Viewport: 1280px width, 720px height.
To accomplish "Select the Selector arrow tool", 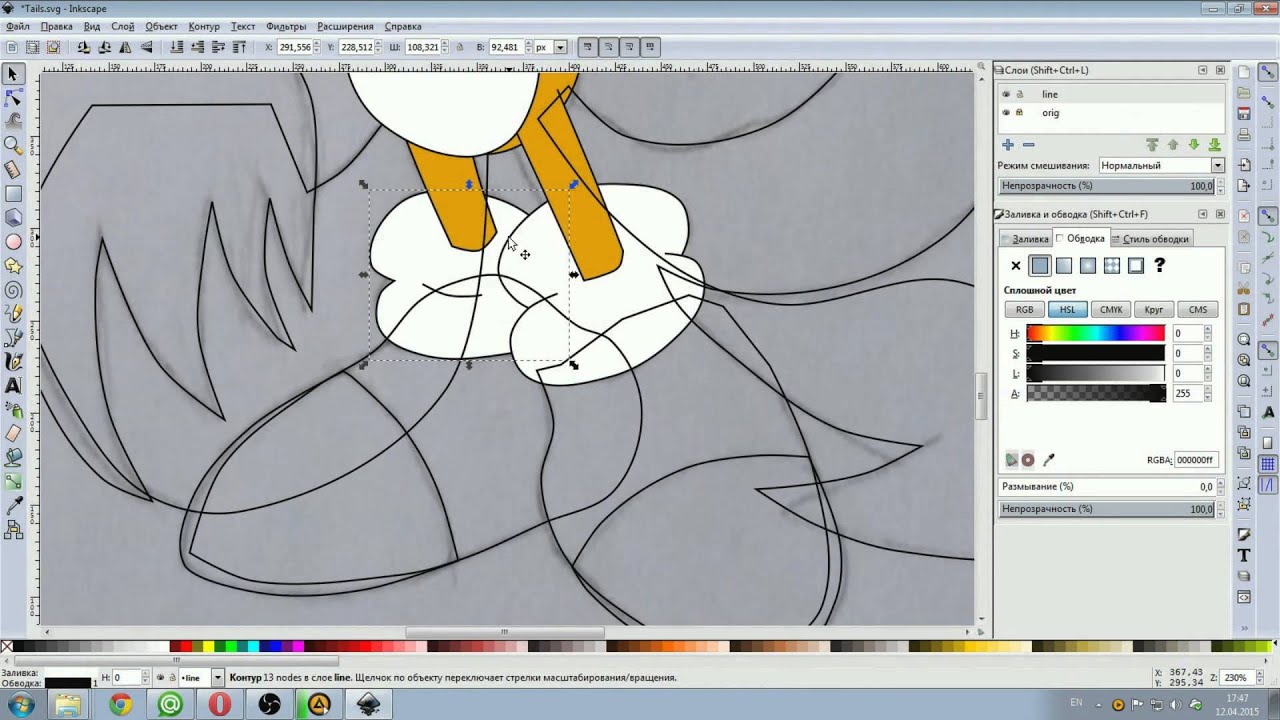I will point(13,73).
